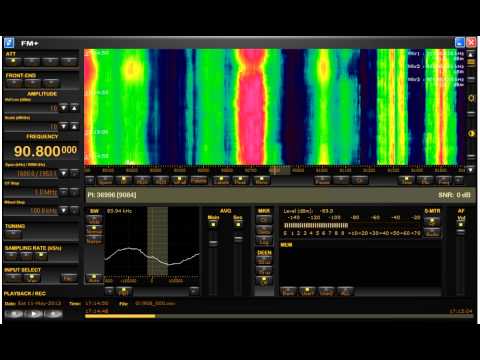Image resolution: width=480 pixels, height=360 pixels.
Task: Toggle the AVG Sec indicator
Action: 238,225
